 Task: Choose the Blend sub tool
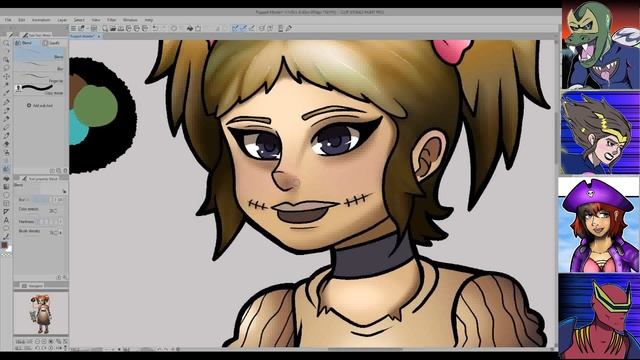[40, 55]
